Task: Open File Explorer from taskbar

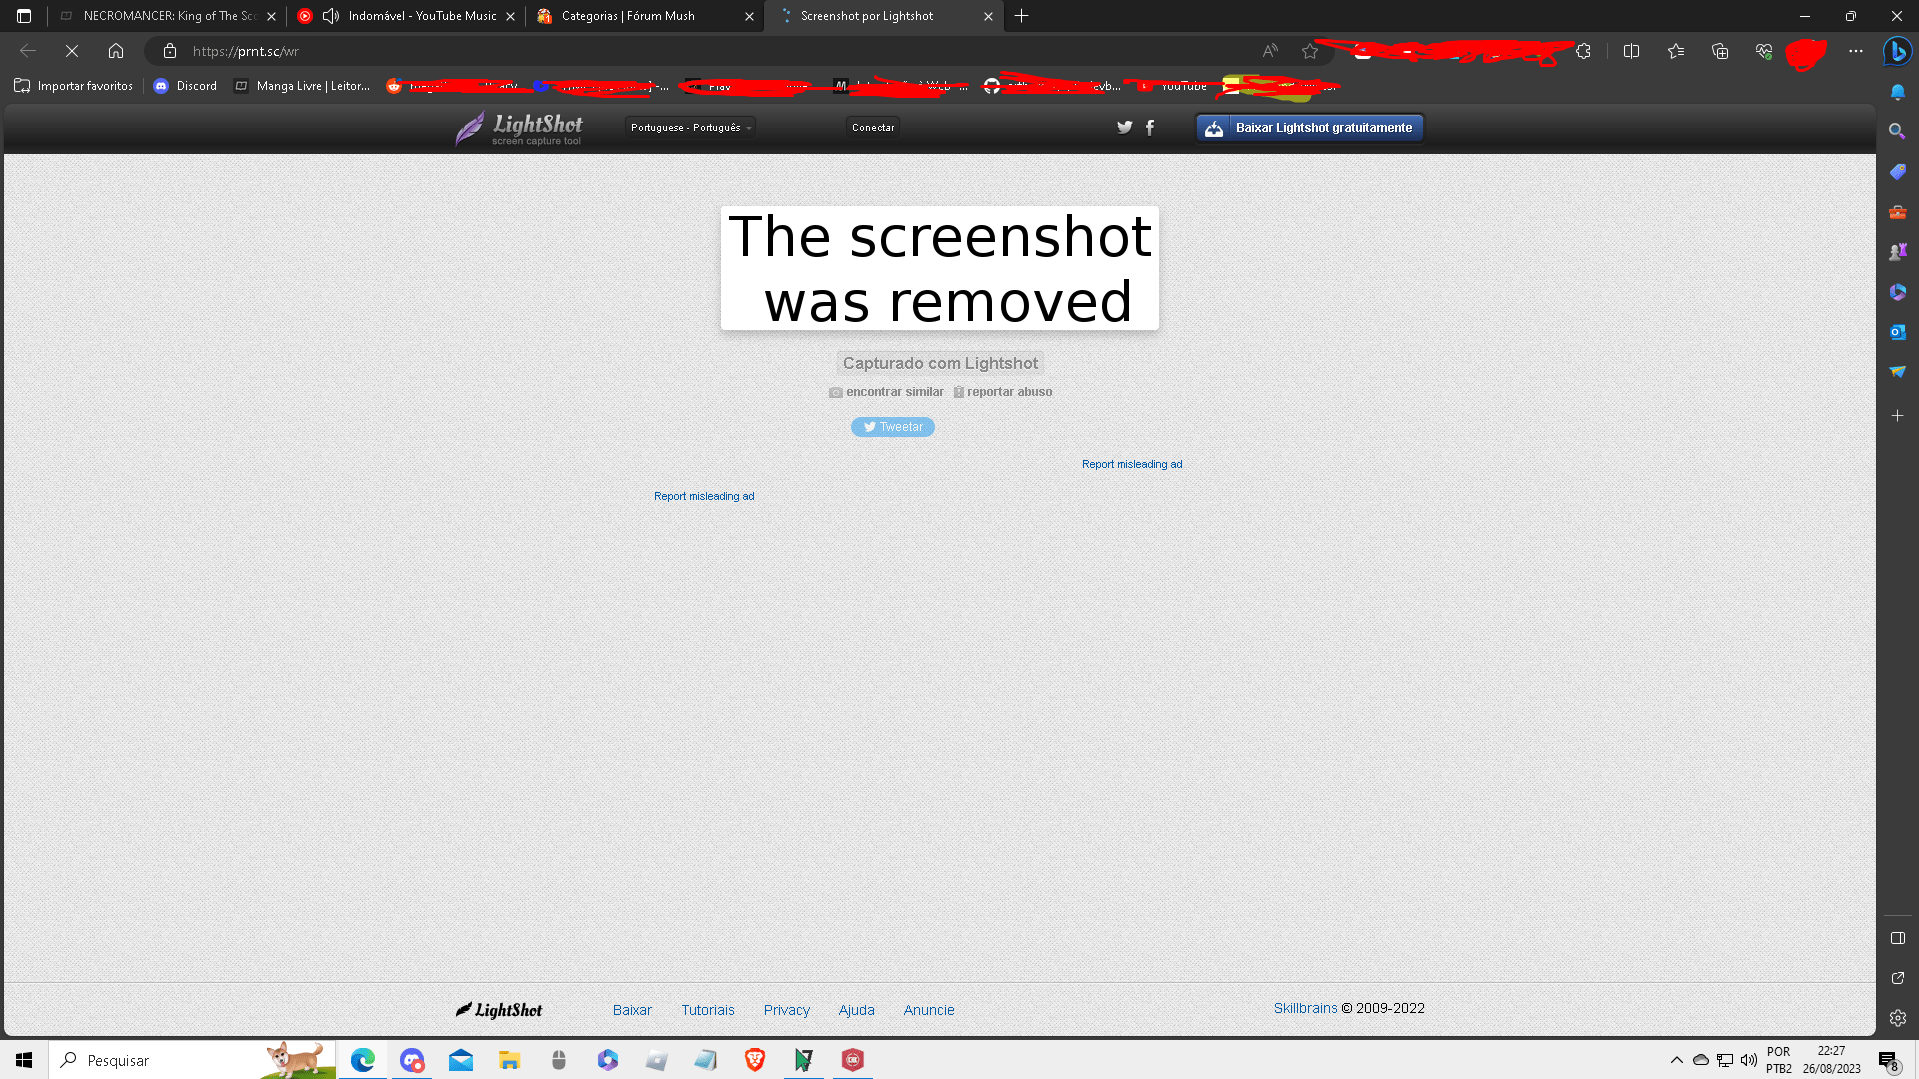Action: point(510,1060)
